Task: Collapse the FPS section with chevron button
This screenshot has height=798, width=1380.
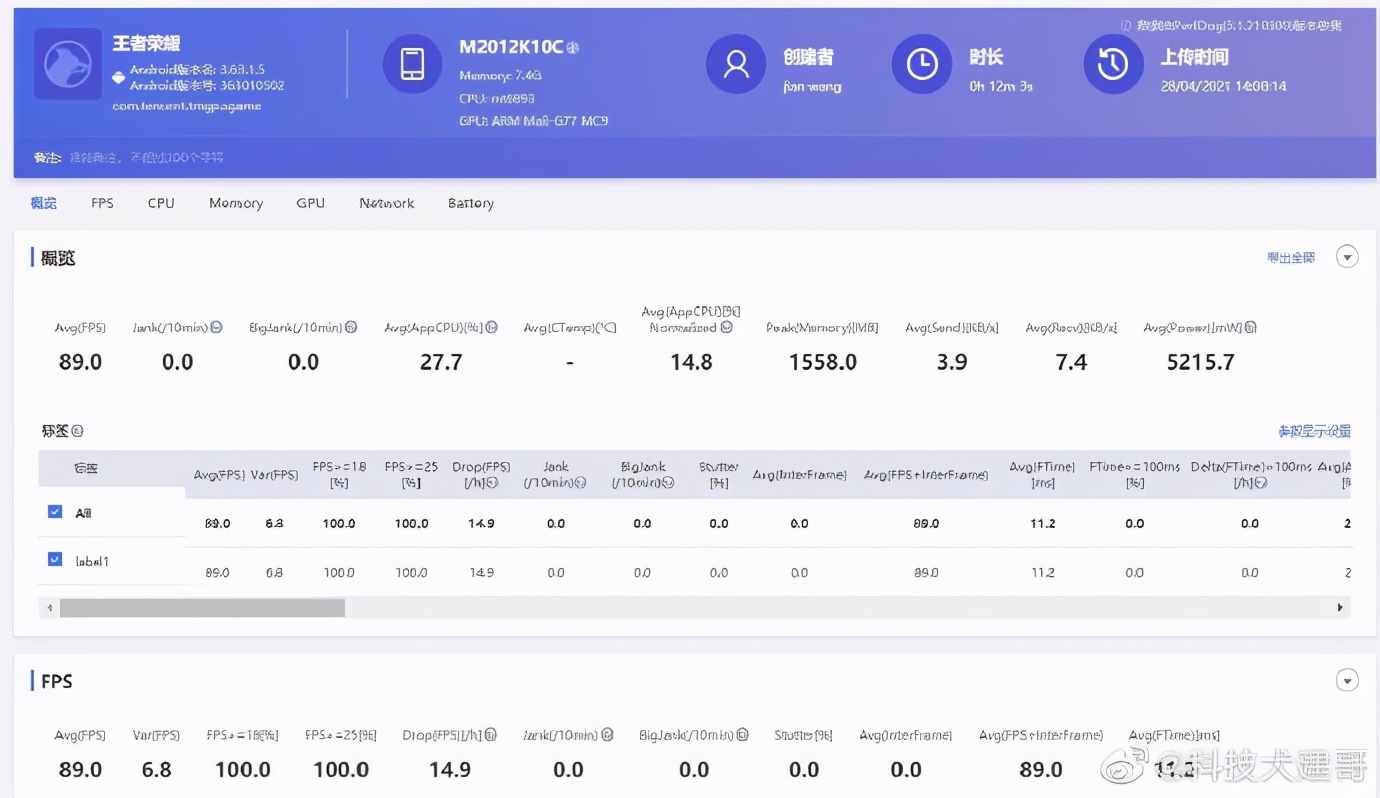Action: (x=1348, y=681)
